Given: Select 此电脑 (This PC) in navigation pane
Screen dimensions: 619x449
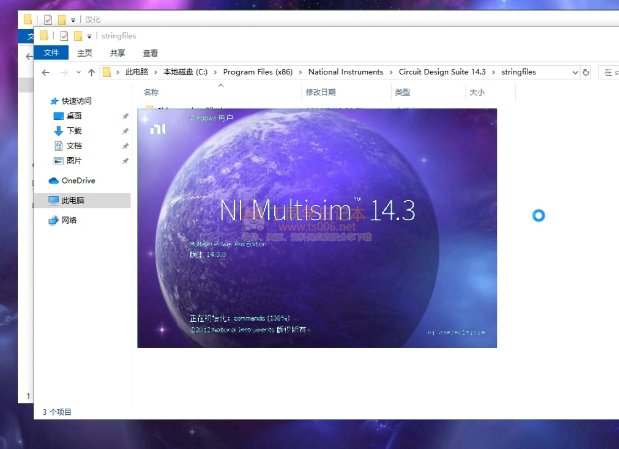Looking at the screenshot, I should [75, 201].
